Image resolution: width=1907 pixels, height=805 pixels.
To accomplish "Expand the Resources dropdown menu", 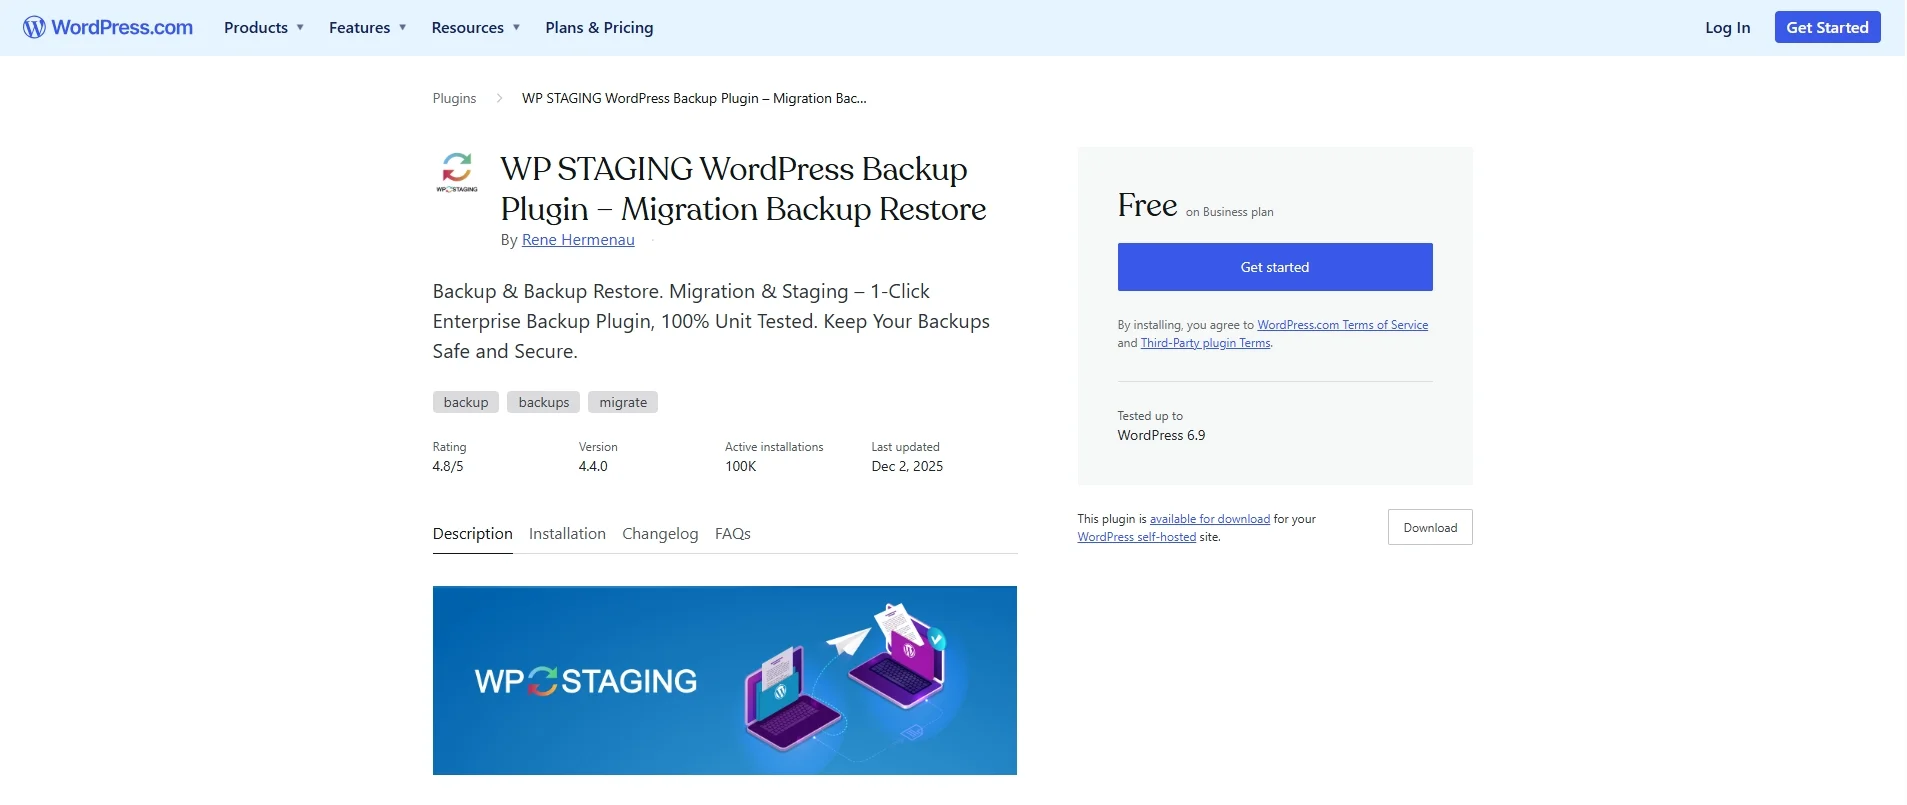I will pos(476,28).
